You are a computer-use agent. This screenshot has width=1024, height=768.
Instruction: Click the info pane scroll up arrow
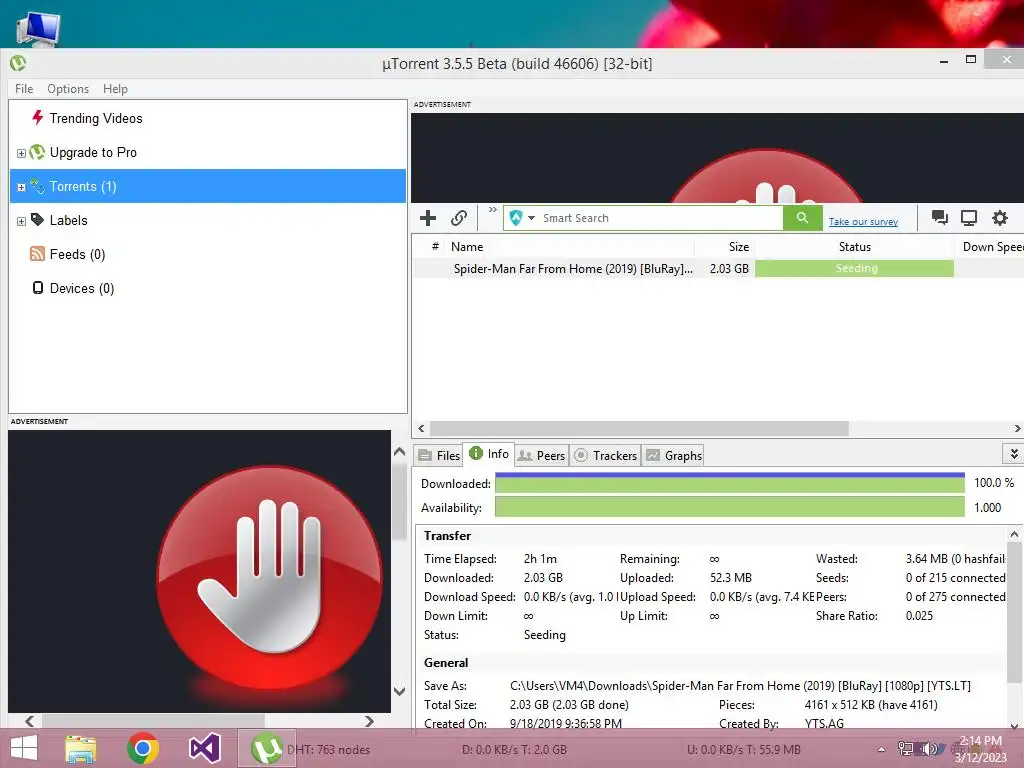1014,534
